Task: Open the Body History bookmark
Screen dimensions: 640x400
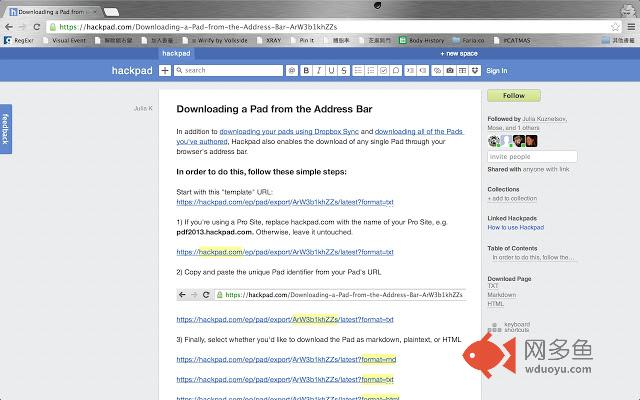Action: (422, 40)
